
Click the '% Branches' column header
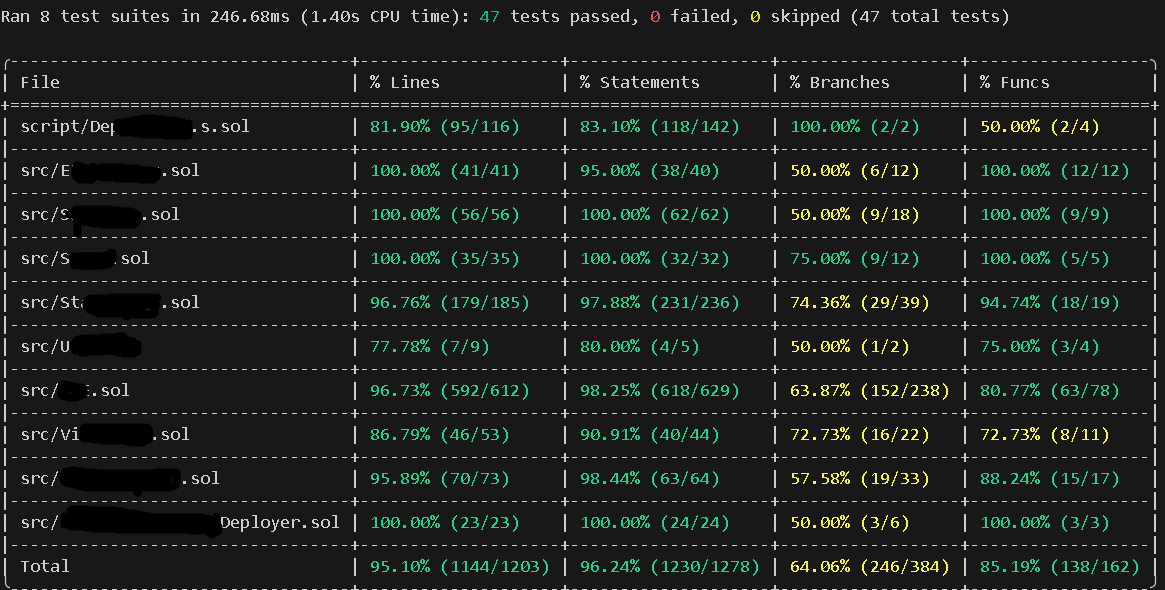point(840,82)
